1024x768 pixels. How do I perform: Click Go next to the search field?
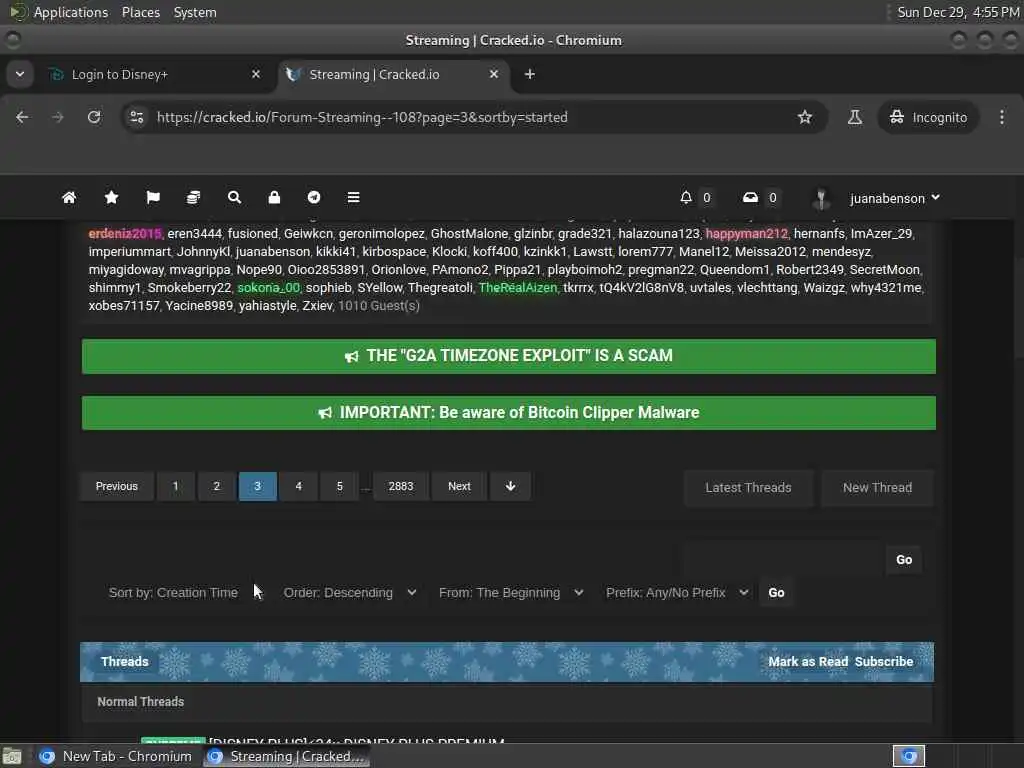(x=904, y=560)
